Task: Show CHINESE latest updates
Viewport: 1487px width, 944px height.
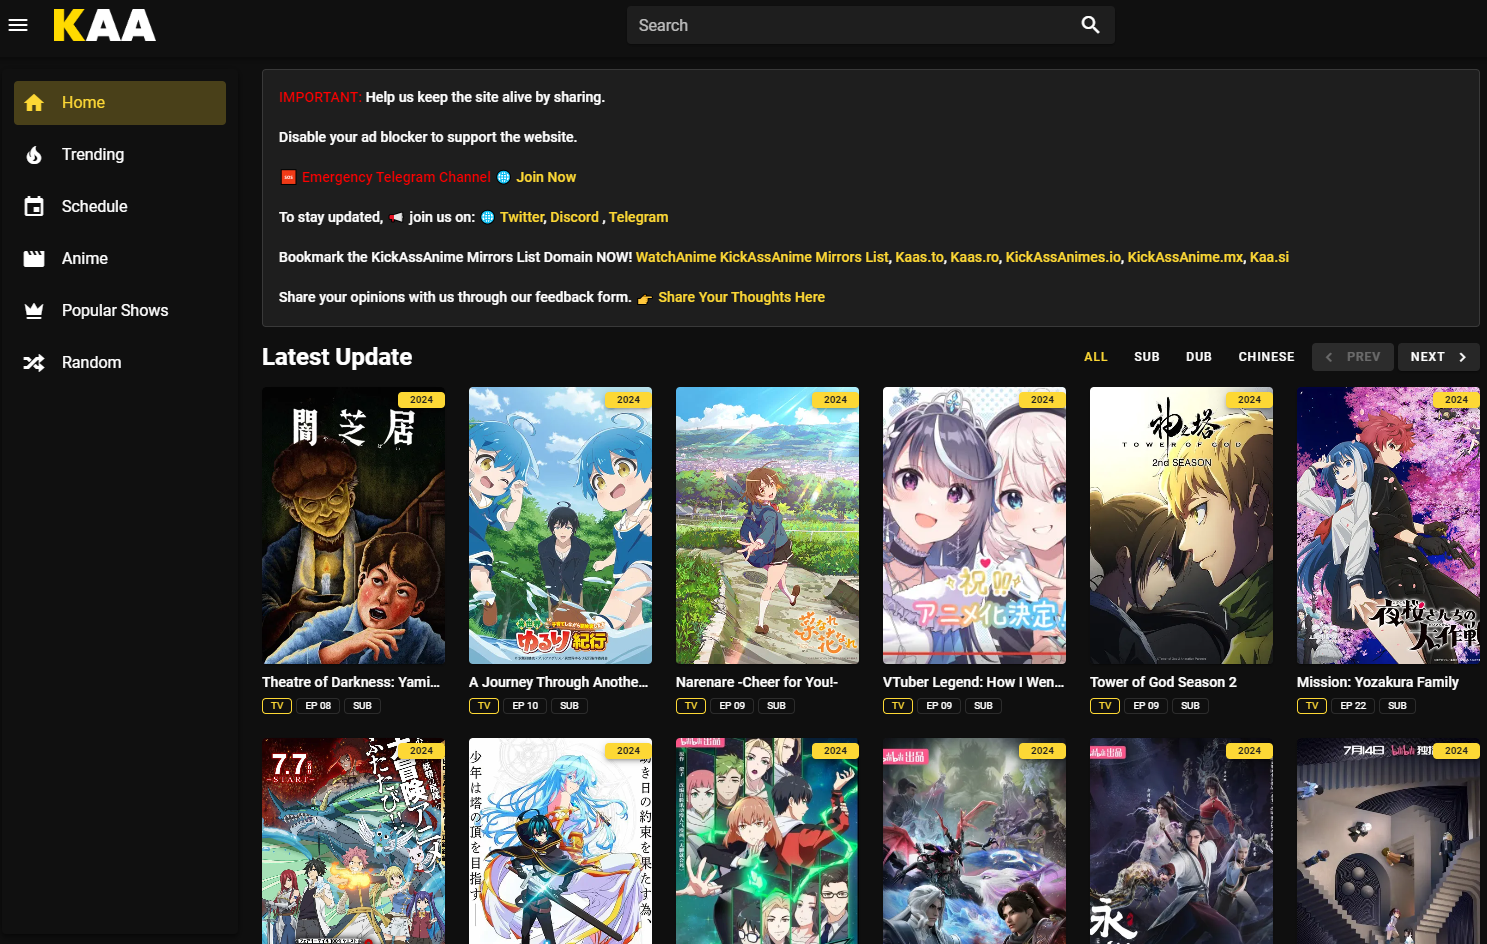Action: pyautogui.click(x=1266, y=357)
